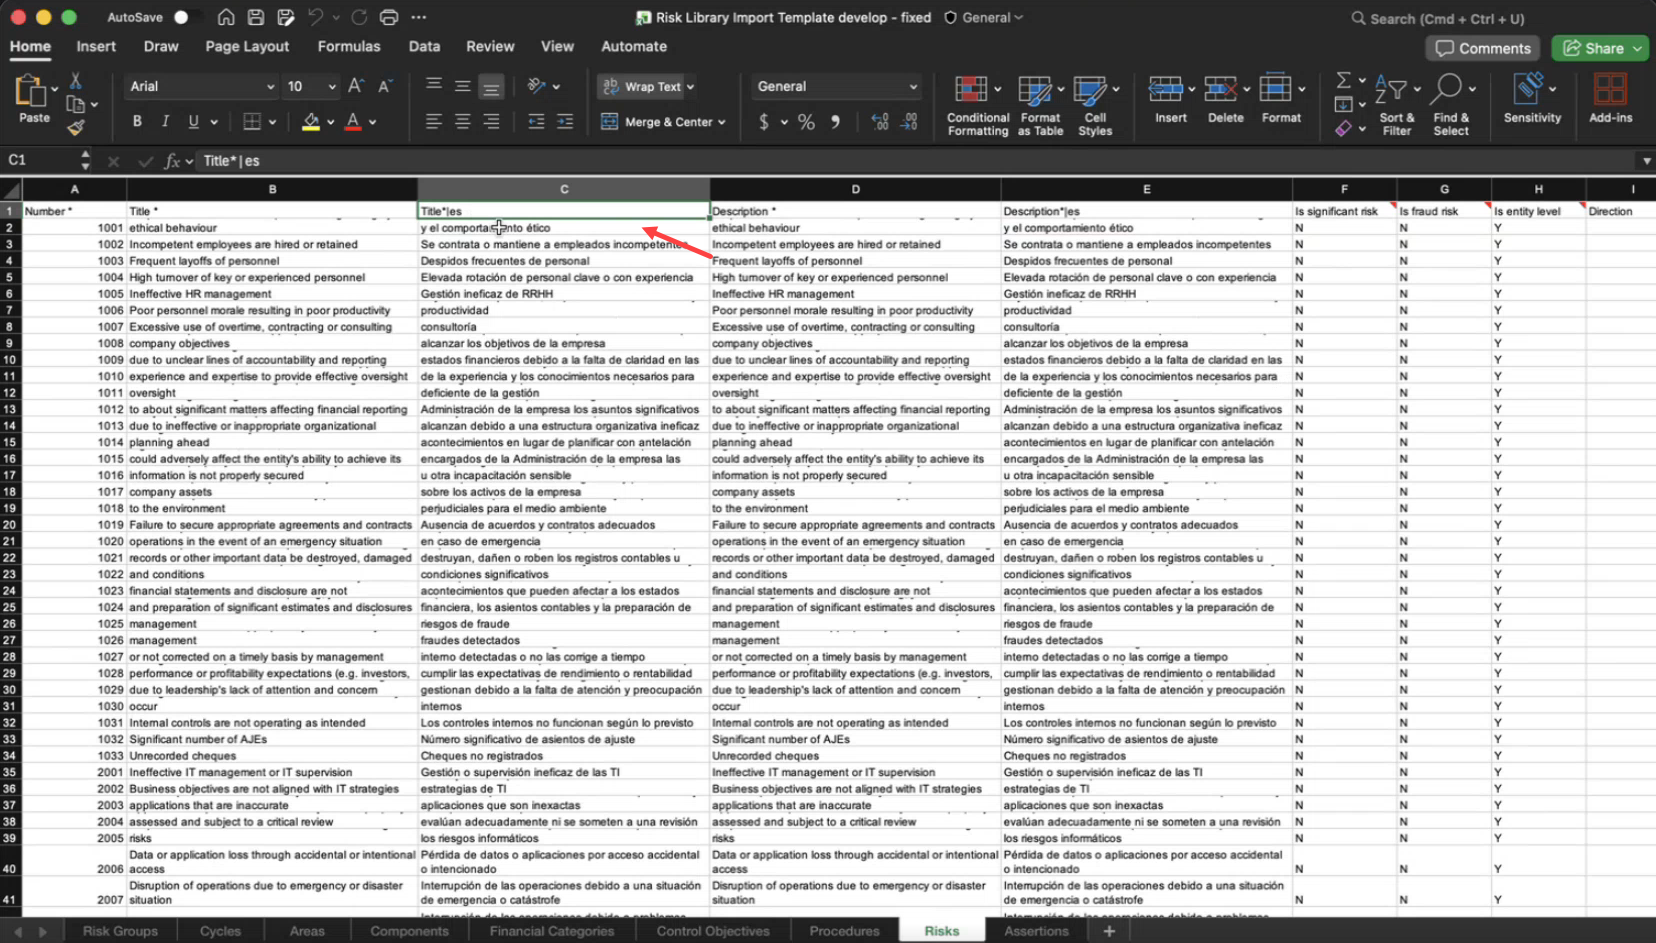Click the Home icon in title bar
The height and width of the screenshot is (943, 1656).
tap(226, 17)
